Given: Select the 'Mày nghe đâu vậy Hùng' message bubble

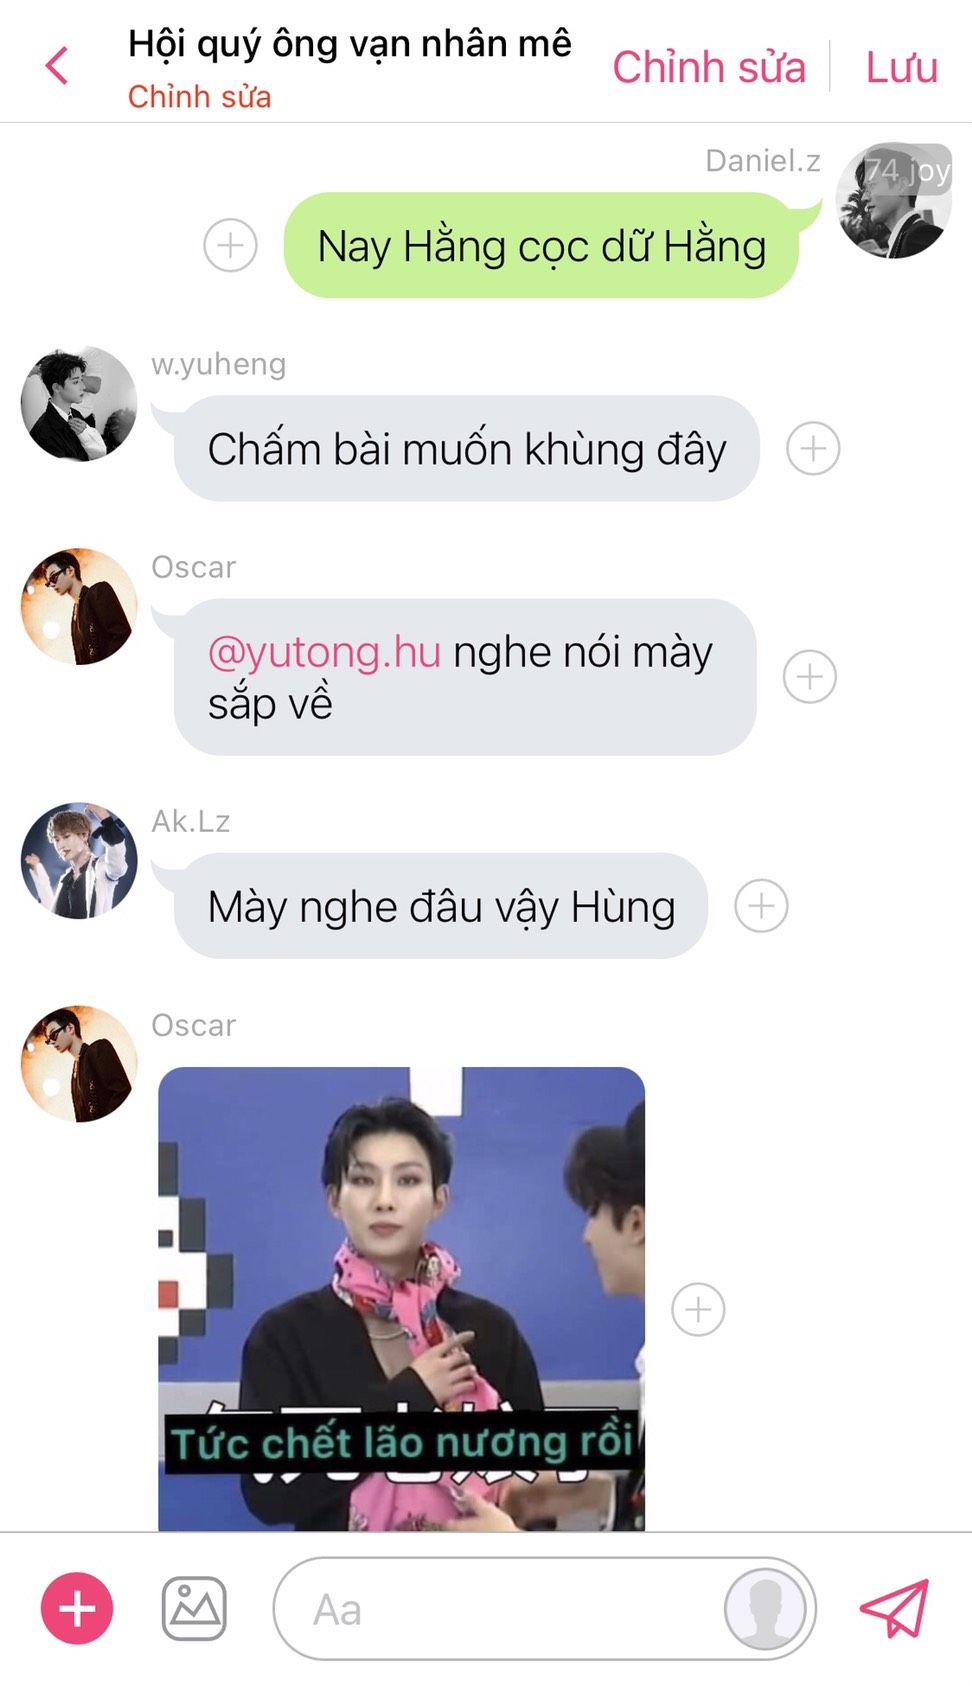Looking at the screenshot, I should coord(441,906).
